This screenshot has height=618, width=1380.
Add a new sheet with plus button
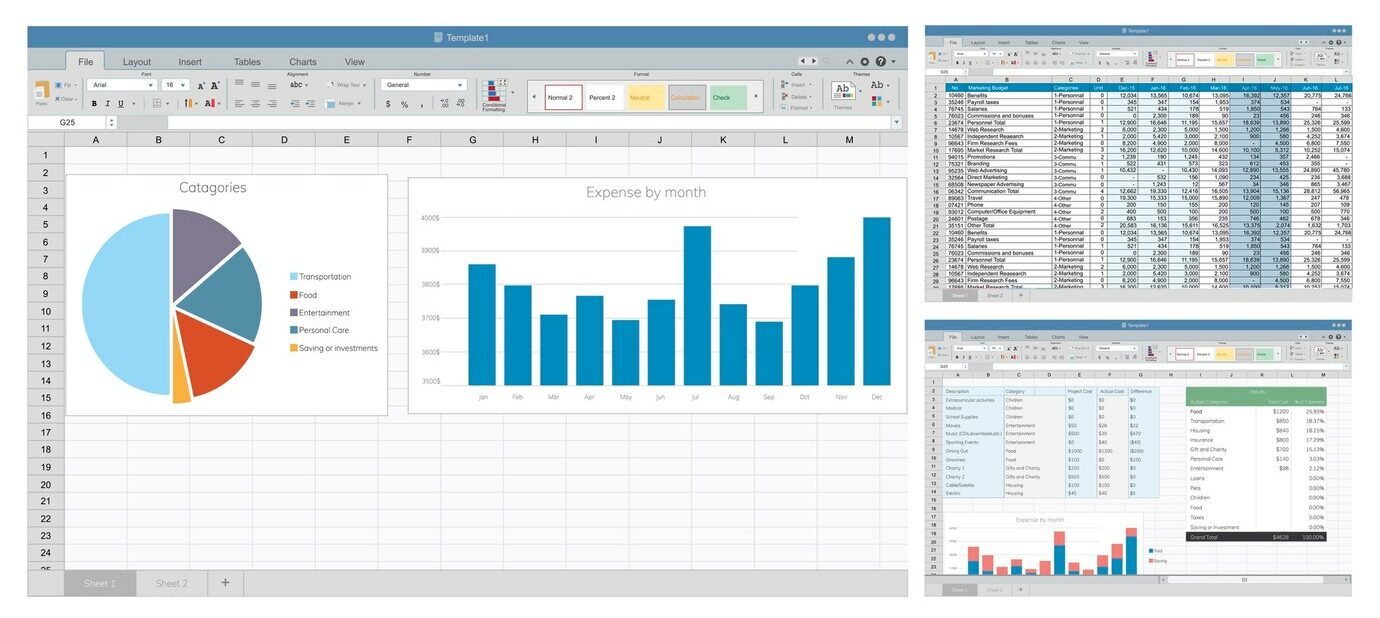pos(225,582)
